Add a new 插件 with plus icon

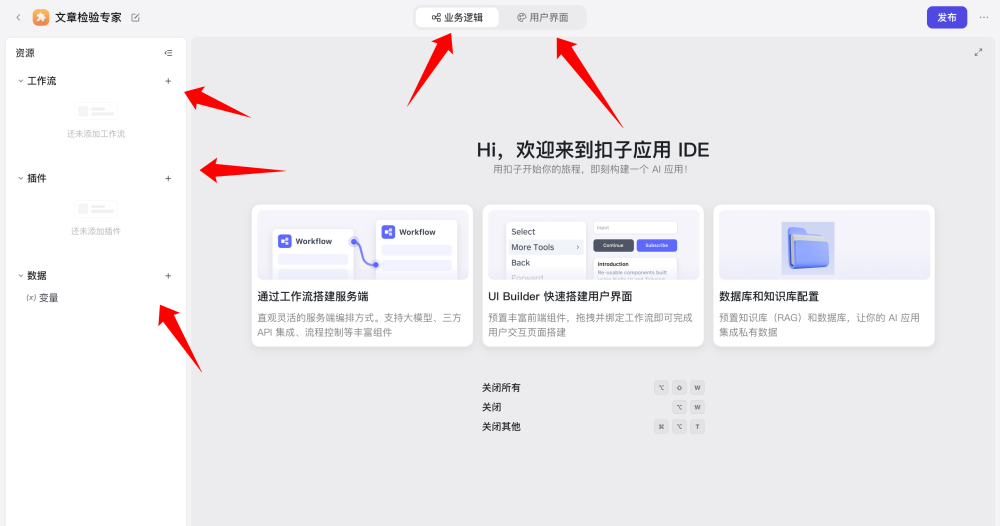168,179
